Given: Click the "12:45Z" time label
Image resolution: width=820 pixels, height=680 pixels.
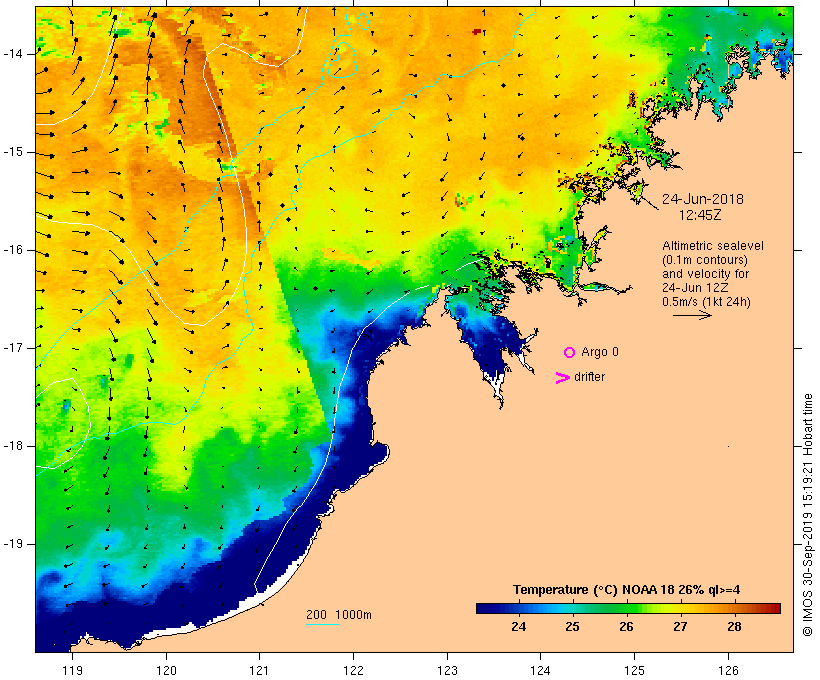Looking at the screenshot, I should click(700, 215).
